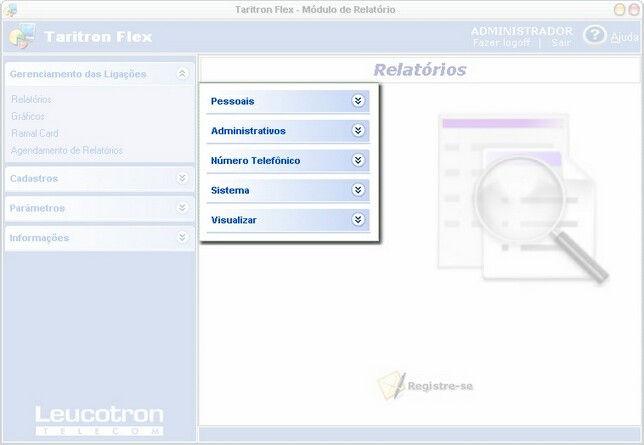
Task: Click the Registre-se link text
Action: point(440,386)
